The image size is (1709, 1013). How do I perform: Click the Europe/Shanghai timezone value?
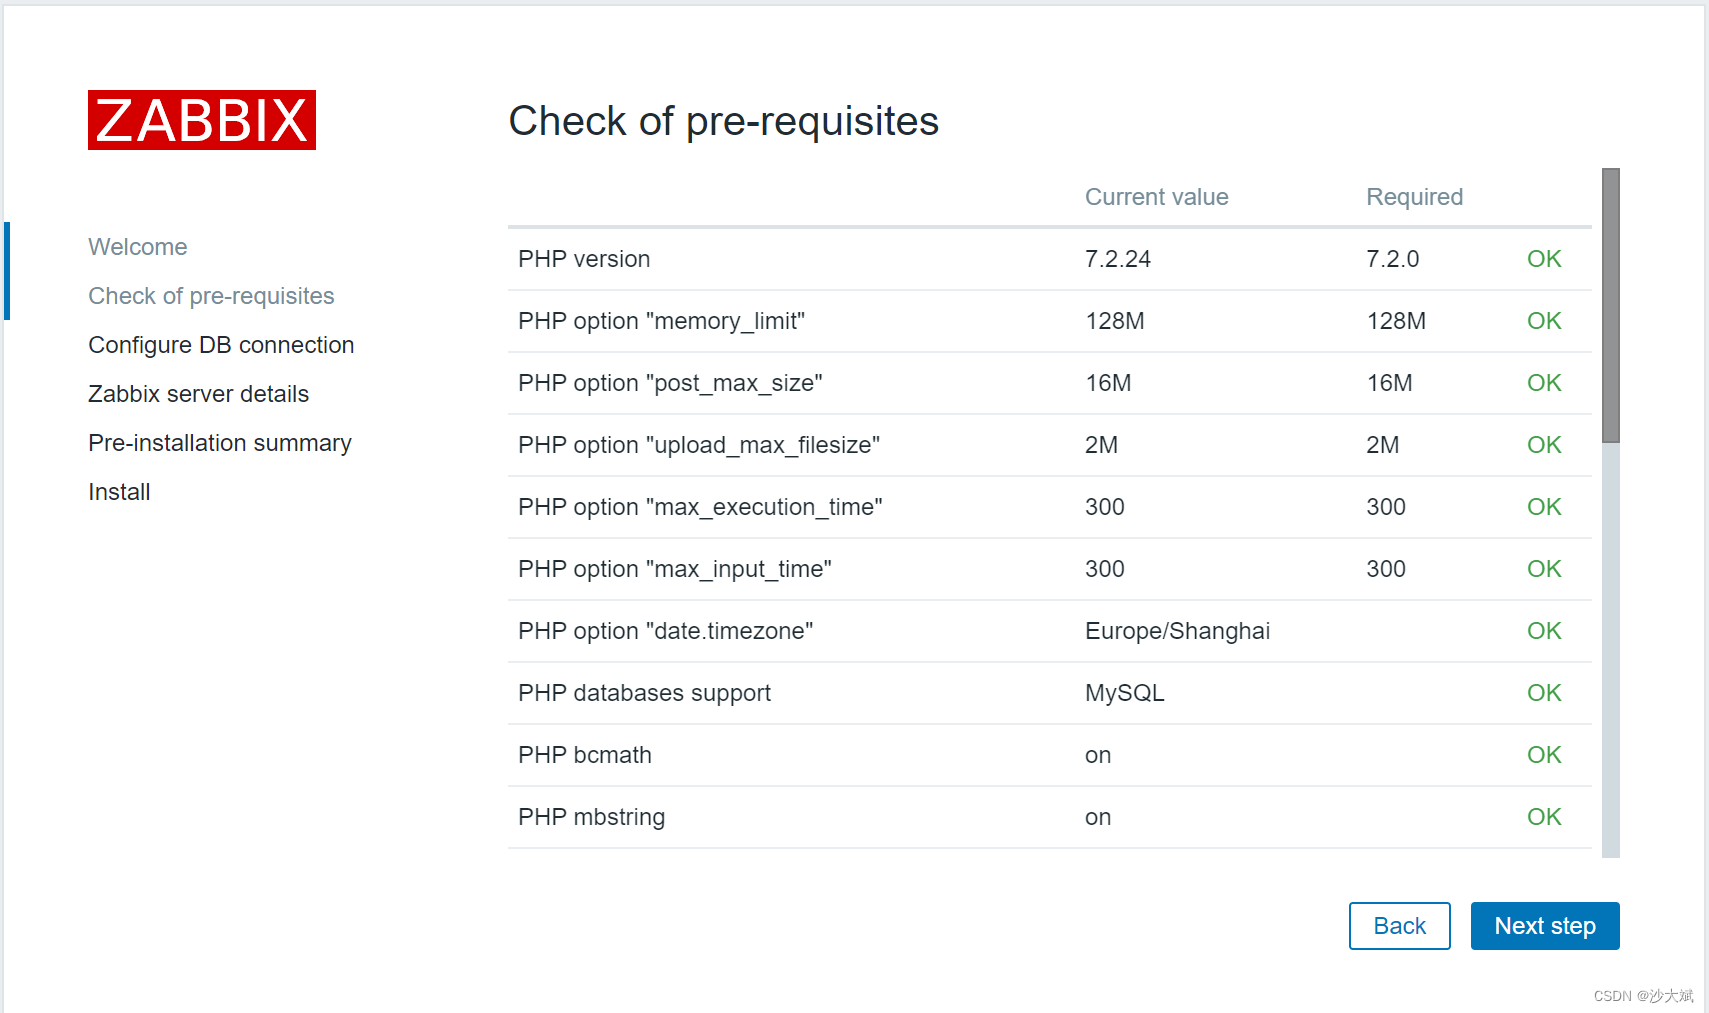1177,631
